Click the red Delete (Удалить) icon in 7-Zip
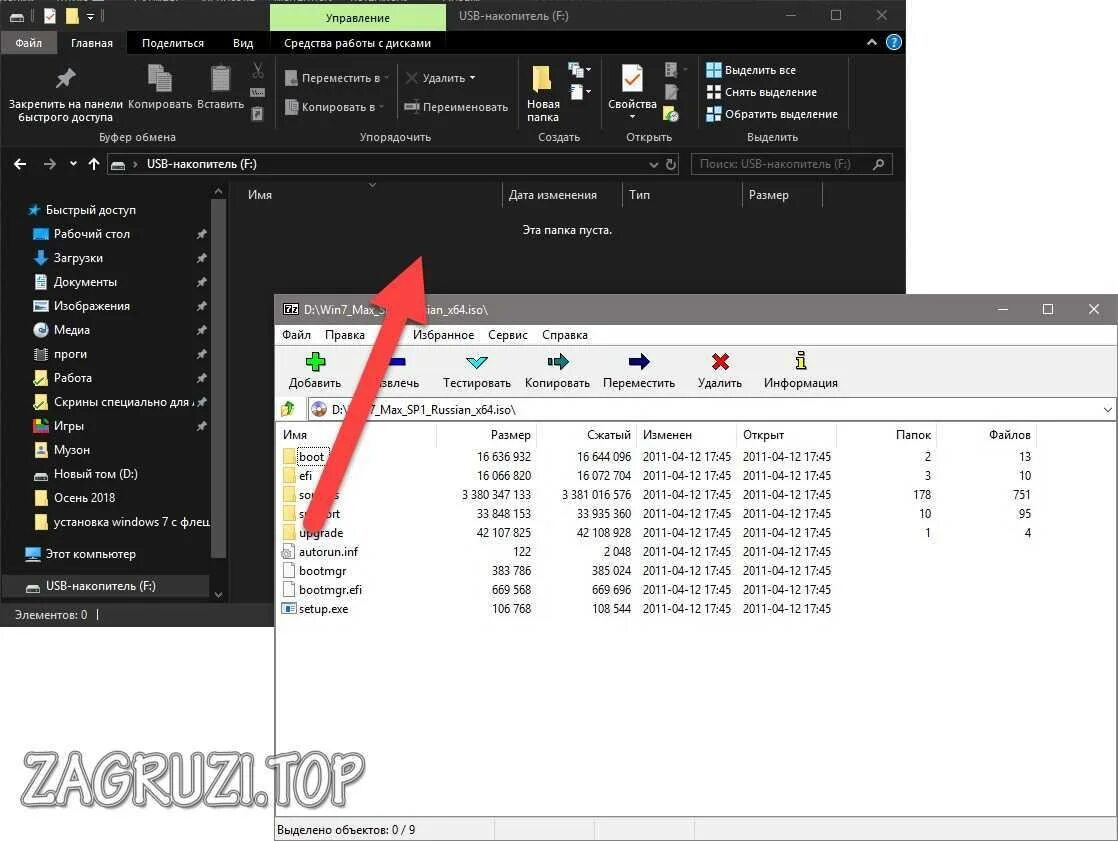Image resolution: width=1118 pixels, height=841 pixels. click(720, 362)
